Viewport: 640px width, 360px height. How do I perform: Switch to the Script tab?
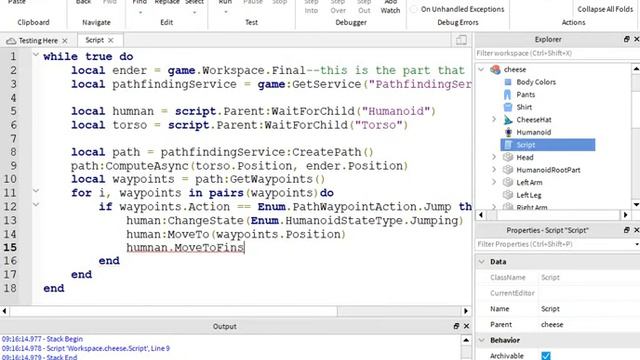[x=94, y=40]
